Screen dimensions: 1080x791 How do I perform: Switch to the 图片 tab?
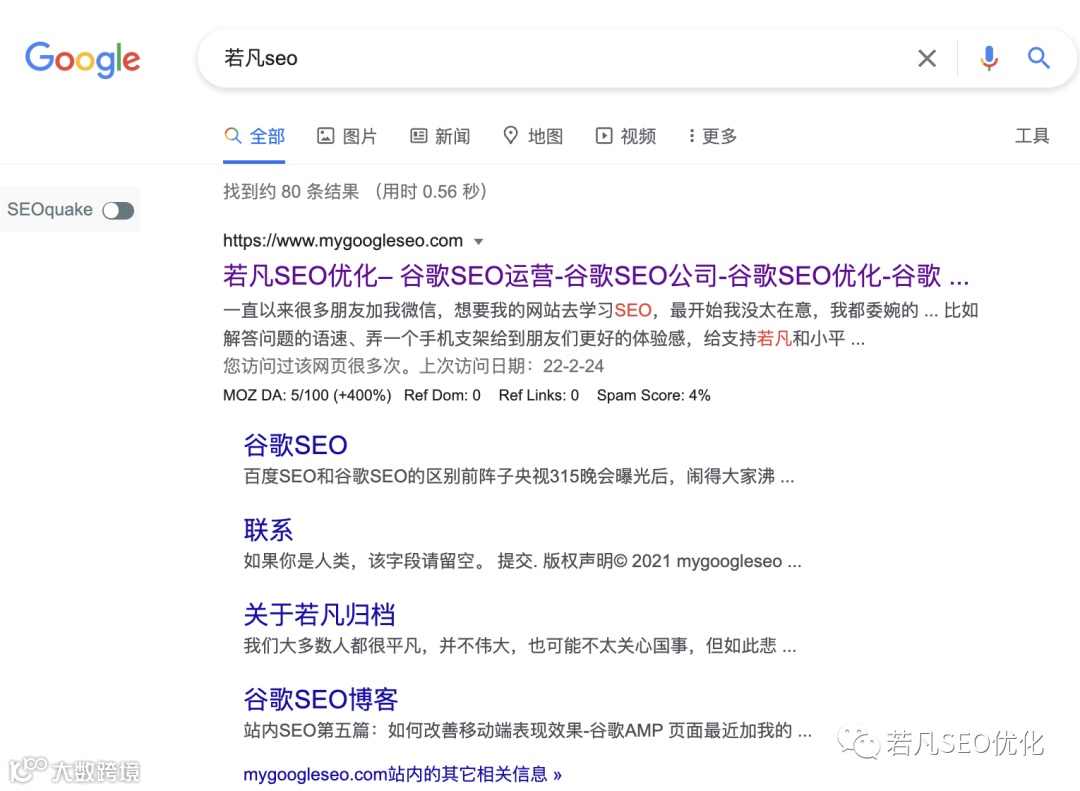click(x=346, y=136)
